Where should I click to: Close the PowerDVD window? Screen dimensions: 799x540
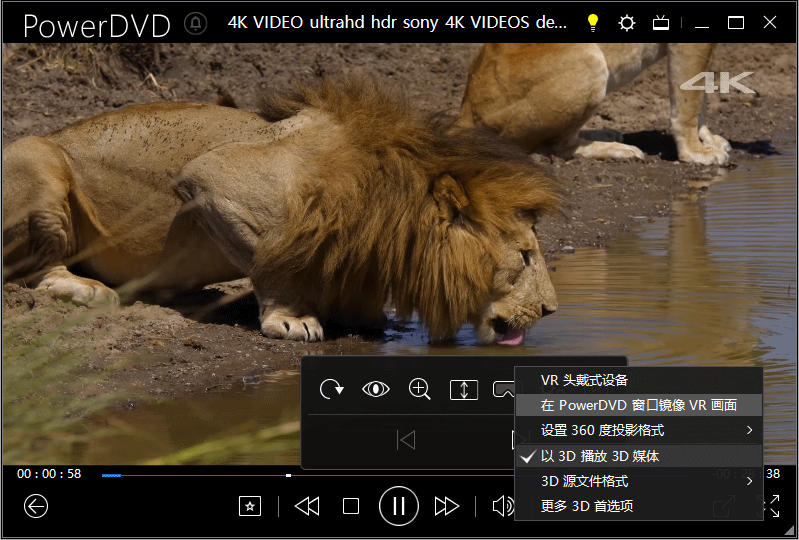[x=770, y=22]
